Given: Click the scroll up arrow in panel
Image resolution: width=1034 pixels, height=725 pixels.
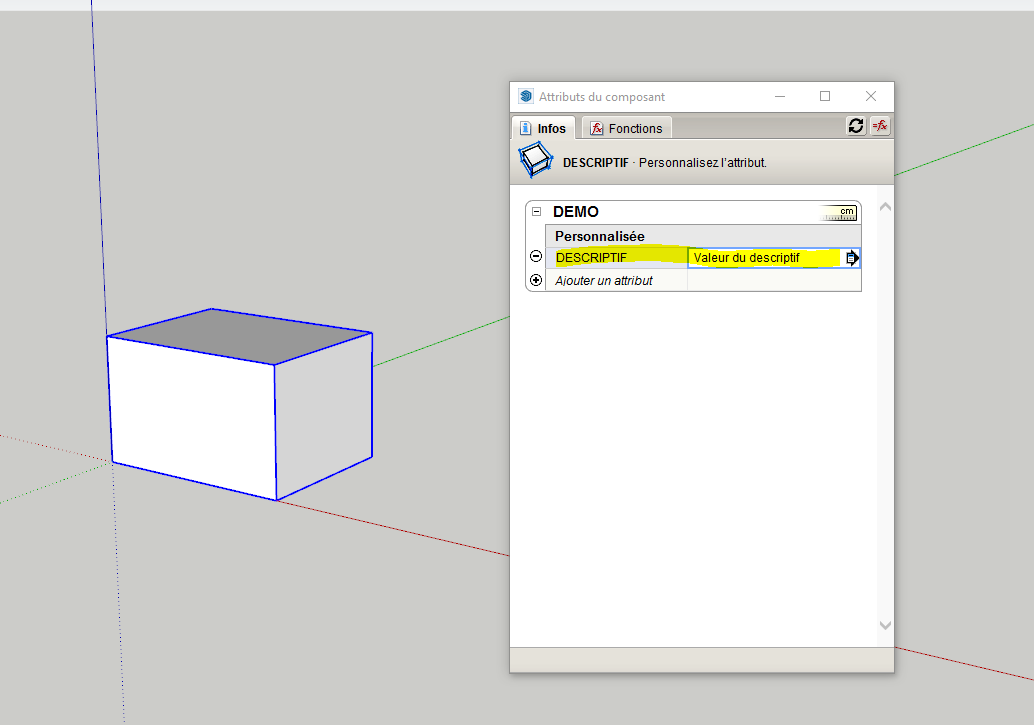Looking at the screenshot, I should 886,206.
